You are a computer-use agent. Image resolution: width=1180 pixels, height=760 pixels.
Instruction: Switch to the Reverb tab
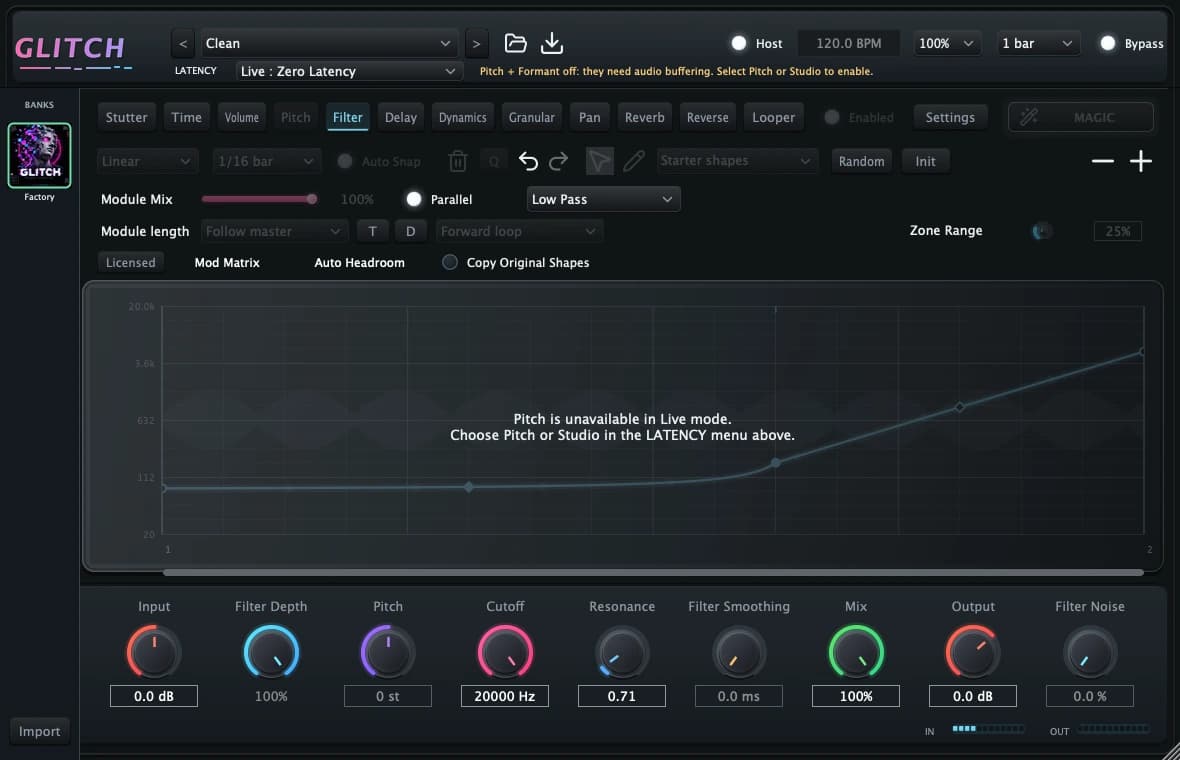644,117
